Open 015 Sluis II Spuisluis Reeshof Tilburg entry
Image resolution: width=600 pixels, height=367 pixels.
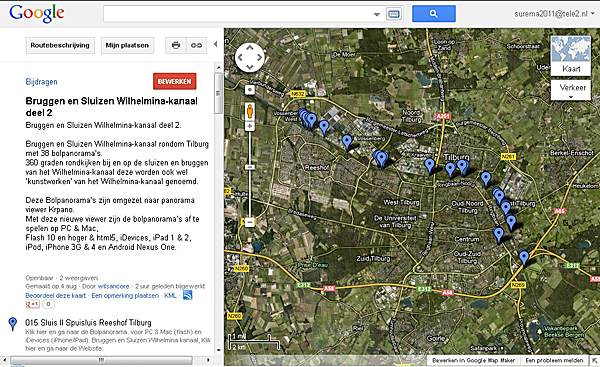point(88,323)
